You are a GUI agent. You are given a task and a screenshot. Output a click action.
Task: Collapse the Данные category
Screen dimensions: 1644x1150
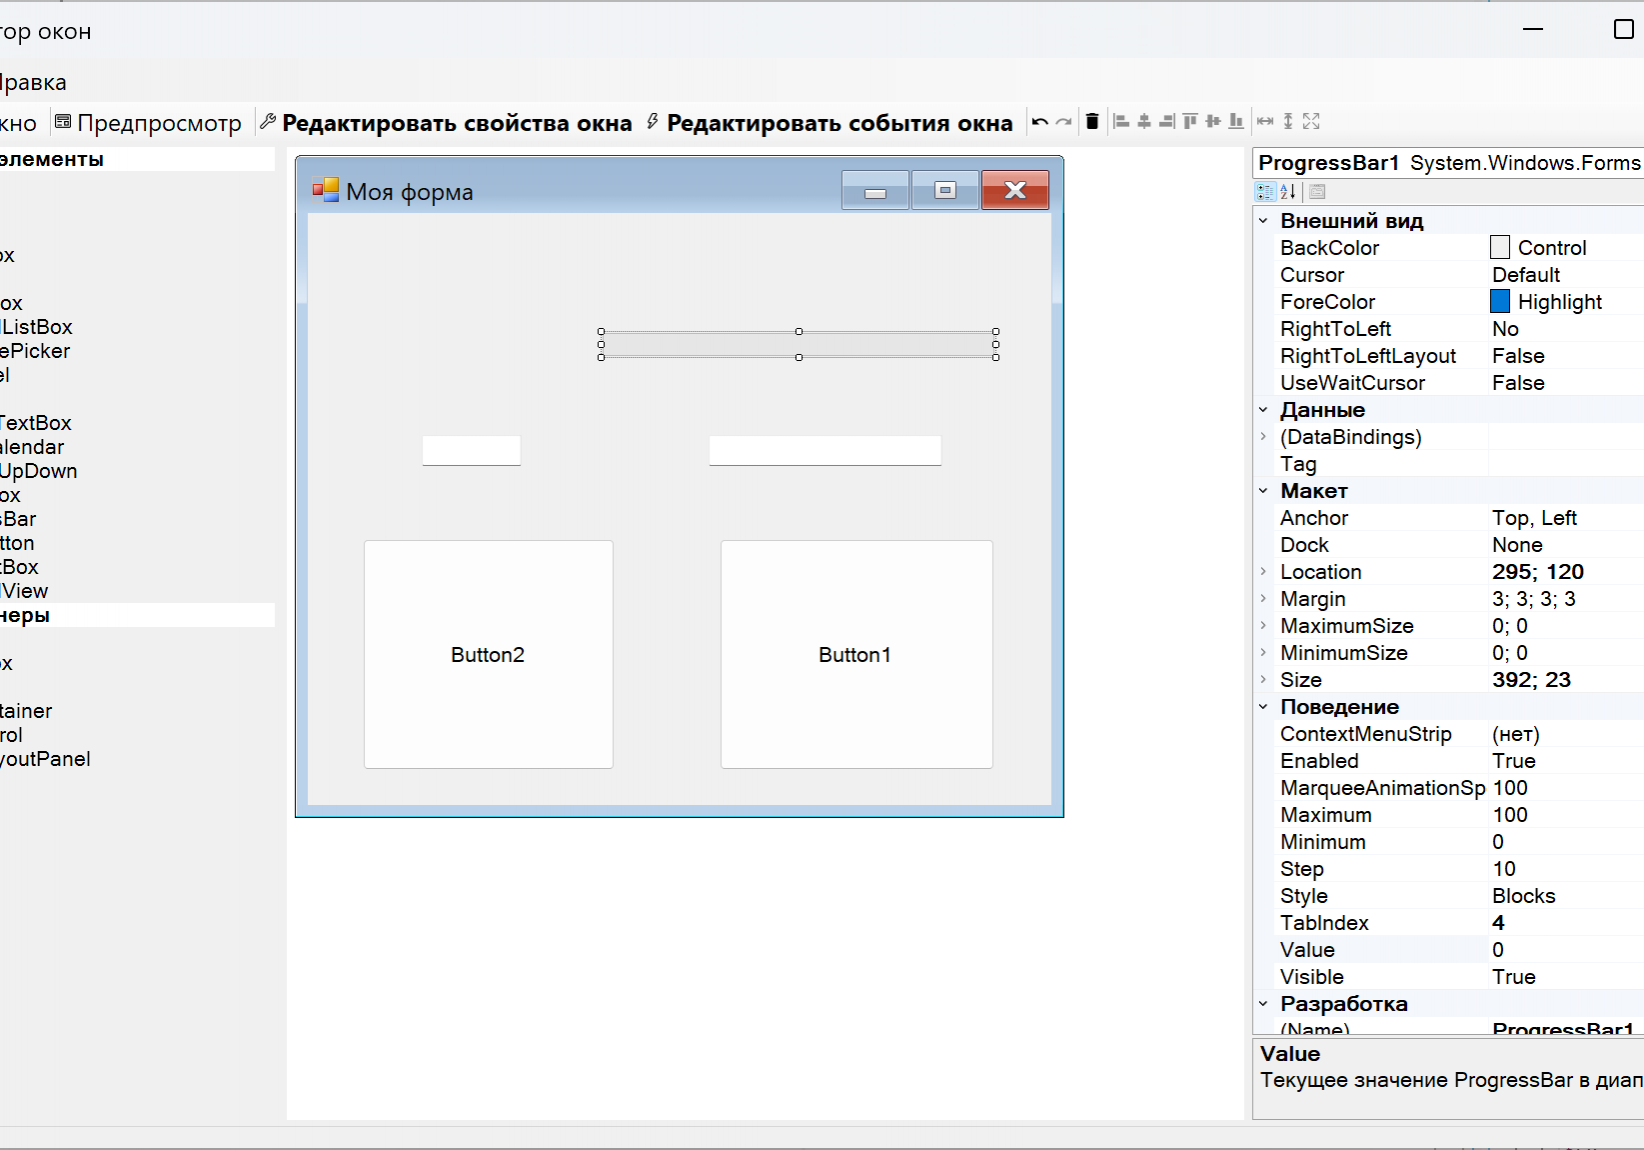1263,410
